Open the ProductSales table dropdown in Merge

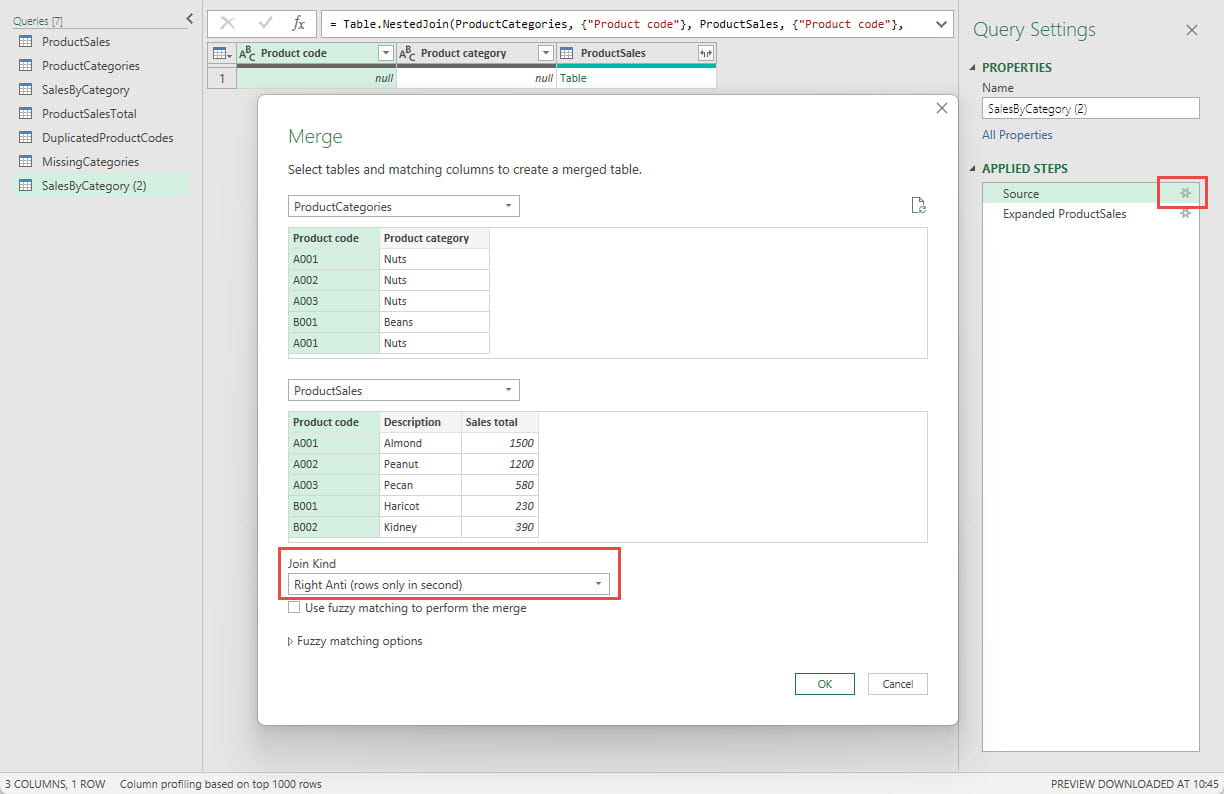point(403,391)
